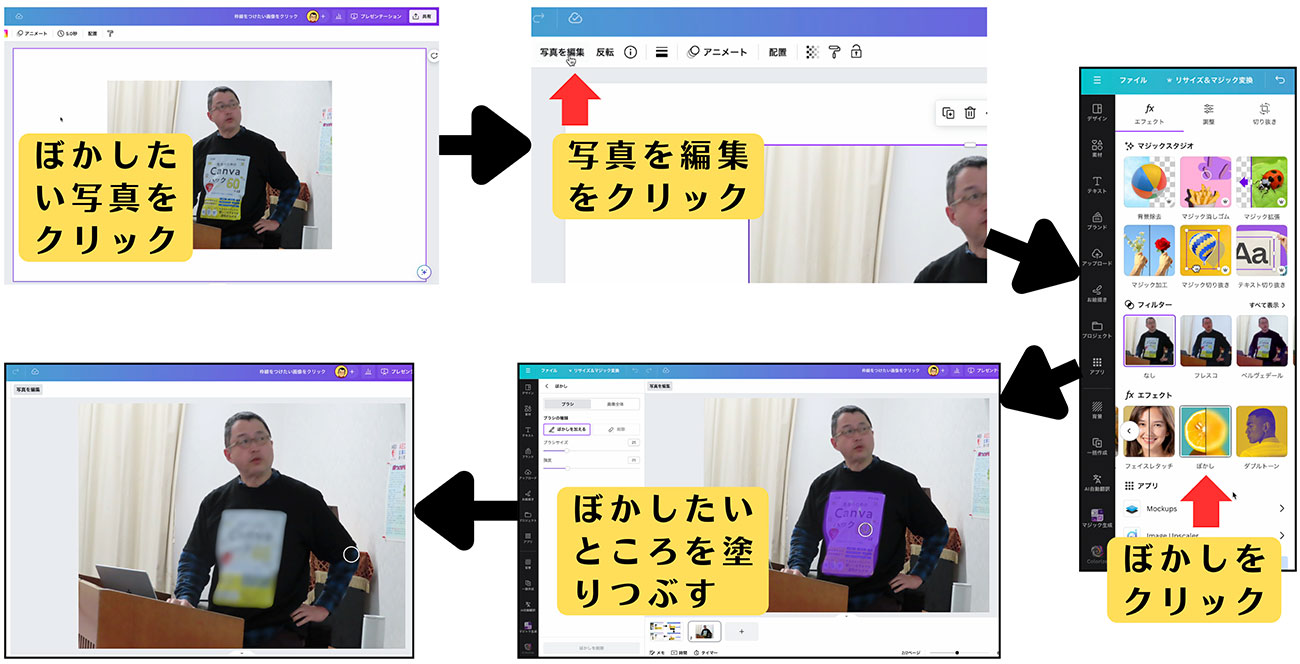Click the user avatar in first screenshot header
Viewport: 1300px width, 664px height.
click(313, 17)
